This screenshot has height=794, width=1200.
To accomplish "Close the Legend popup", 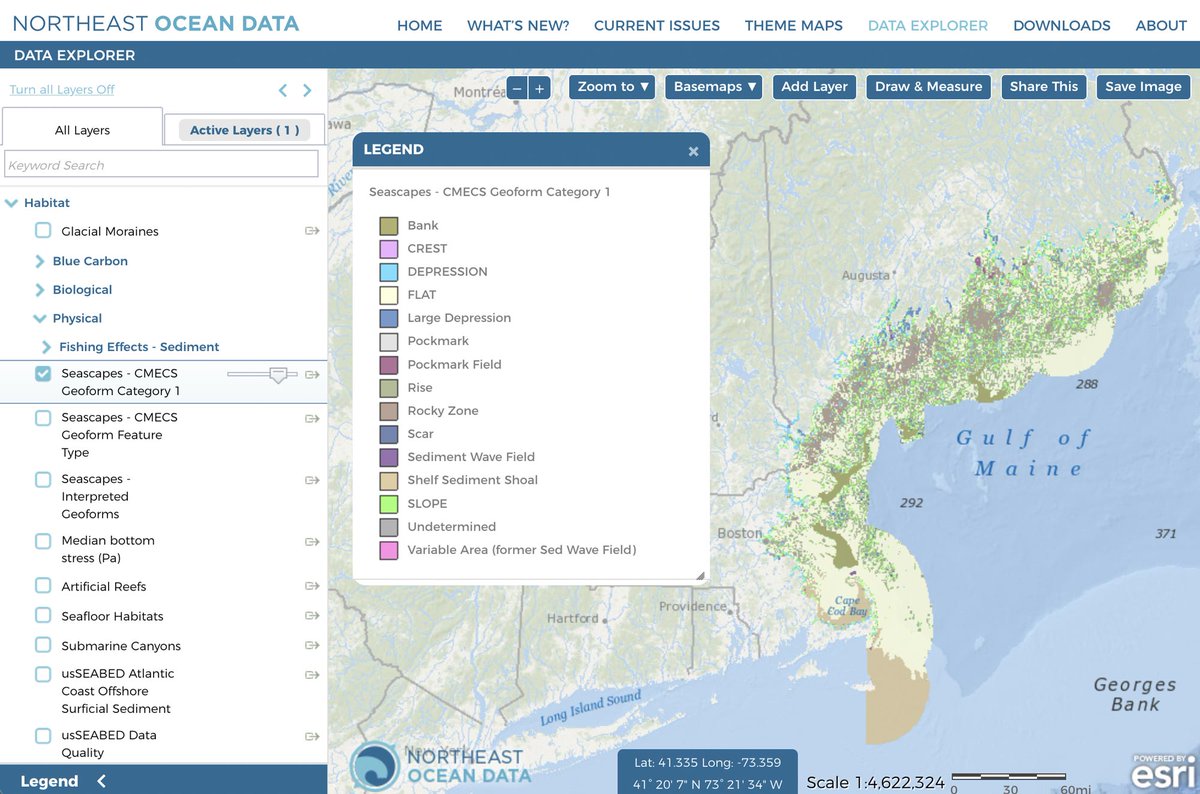I will [693, 151].
